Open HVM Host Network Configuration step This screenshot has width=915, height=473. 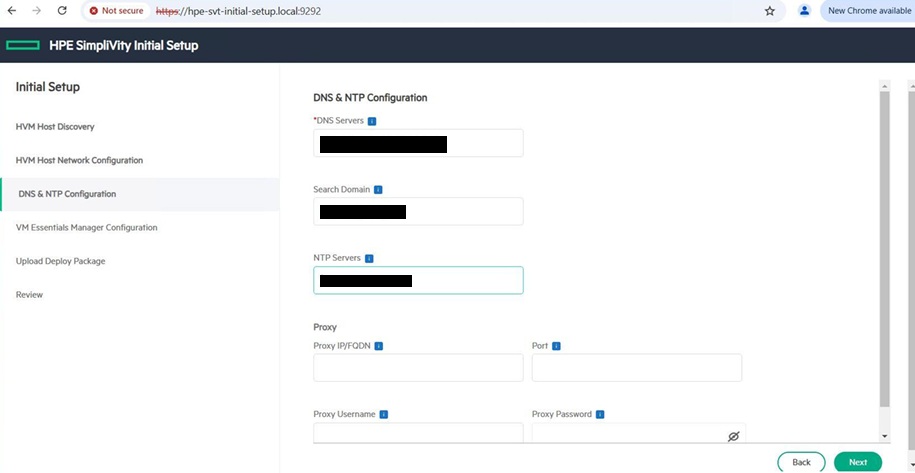coord(79,160)
